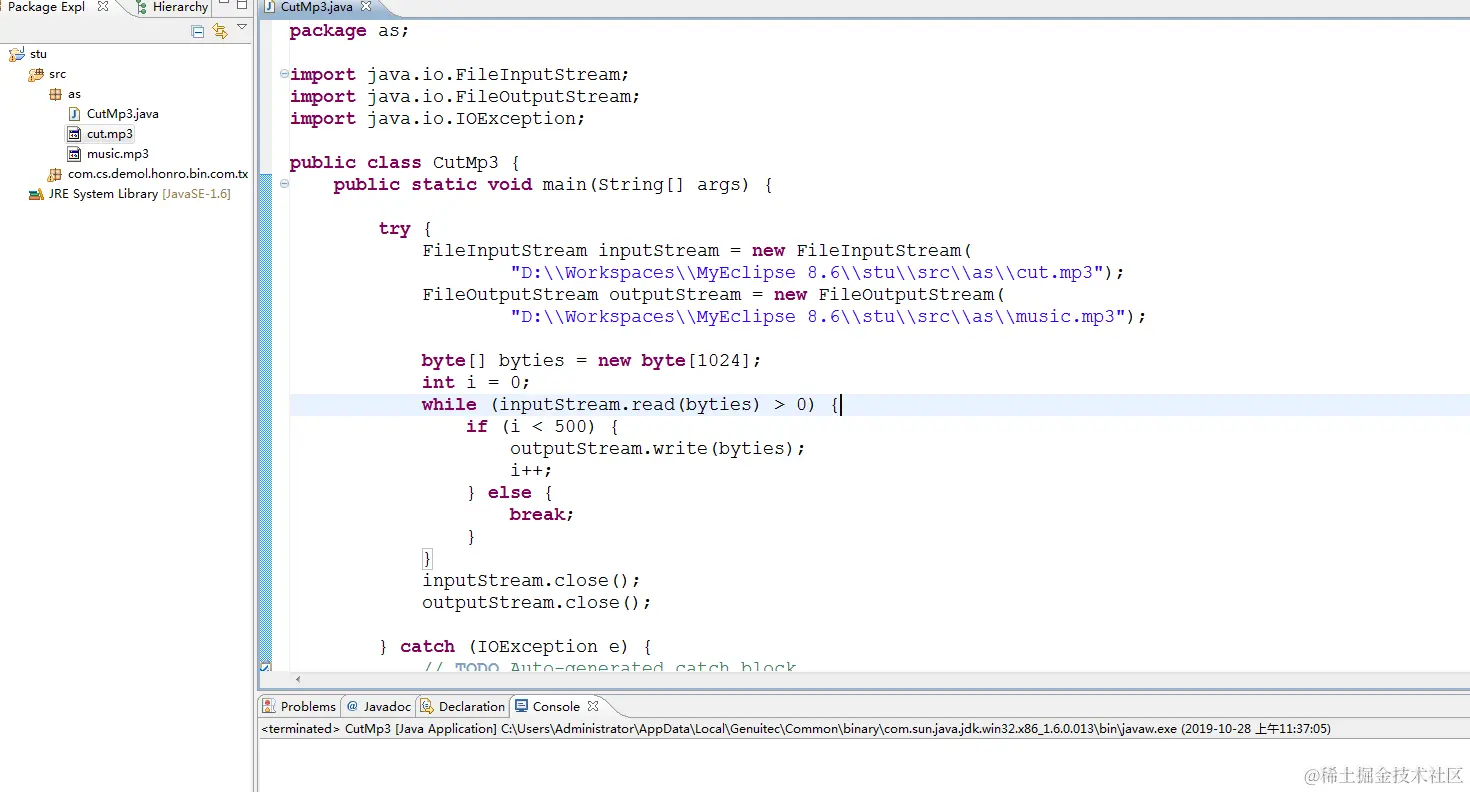
Task: Click 'import java.io.IOException;' line
Action: tap(438, 118)
